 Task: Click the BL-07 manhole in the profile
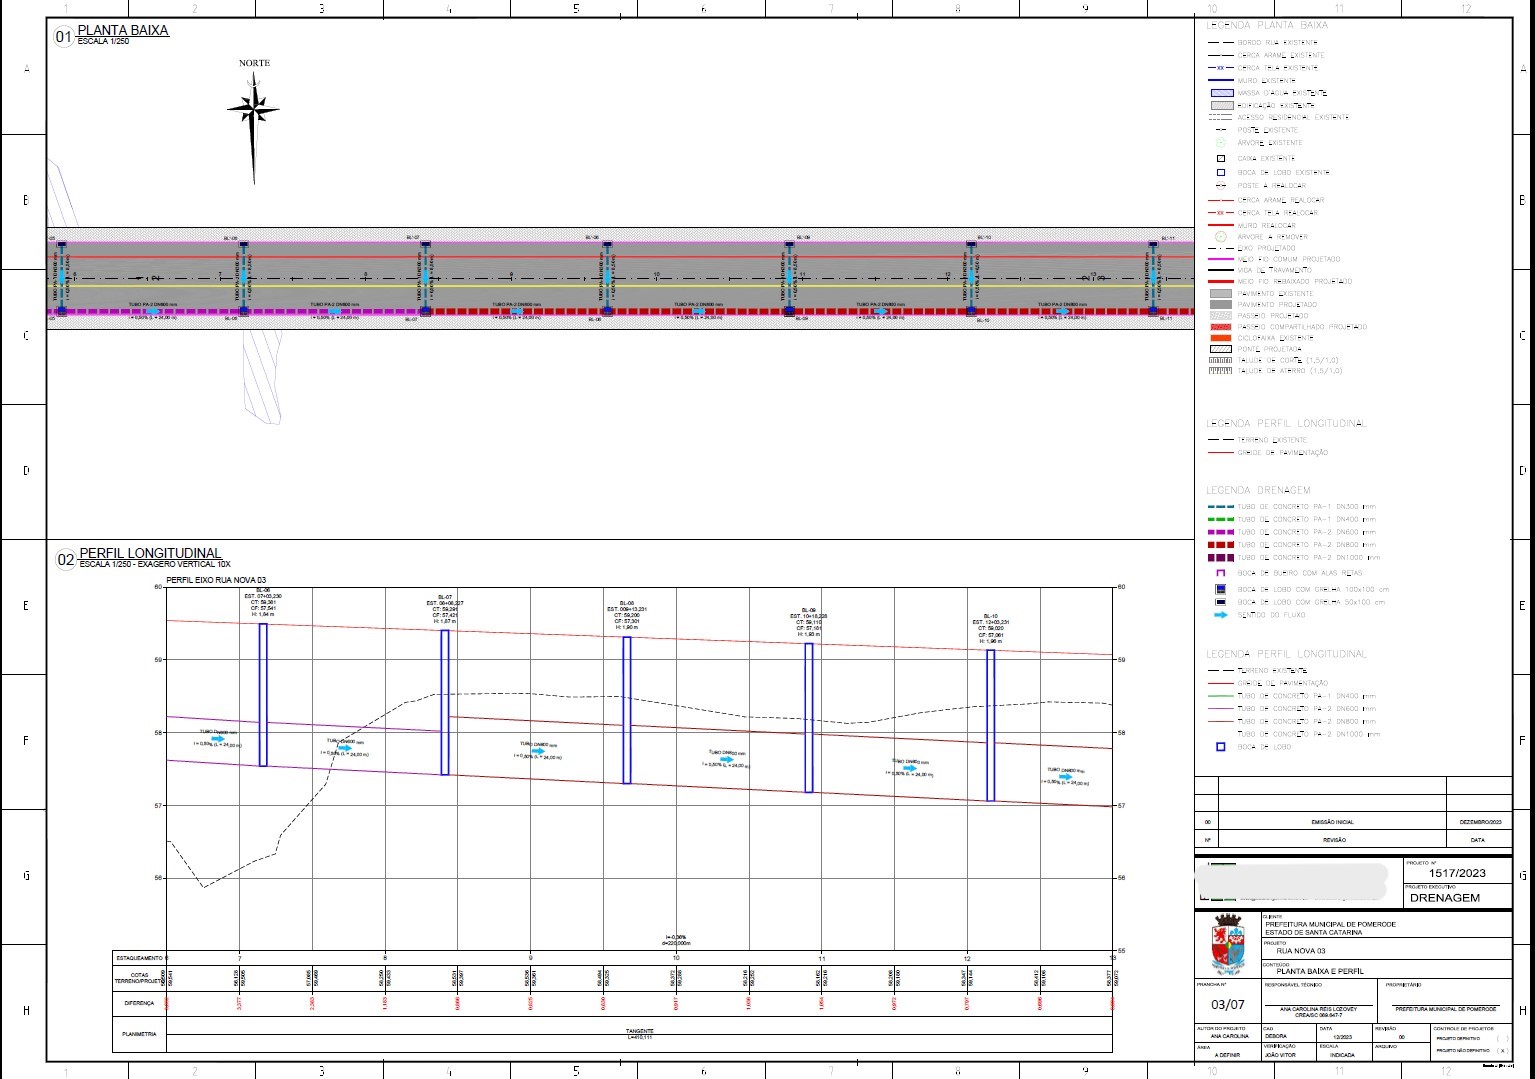(x=445, y=702)
